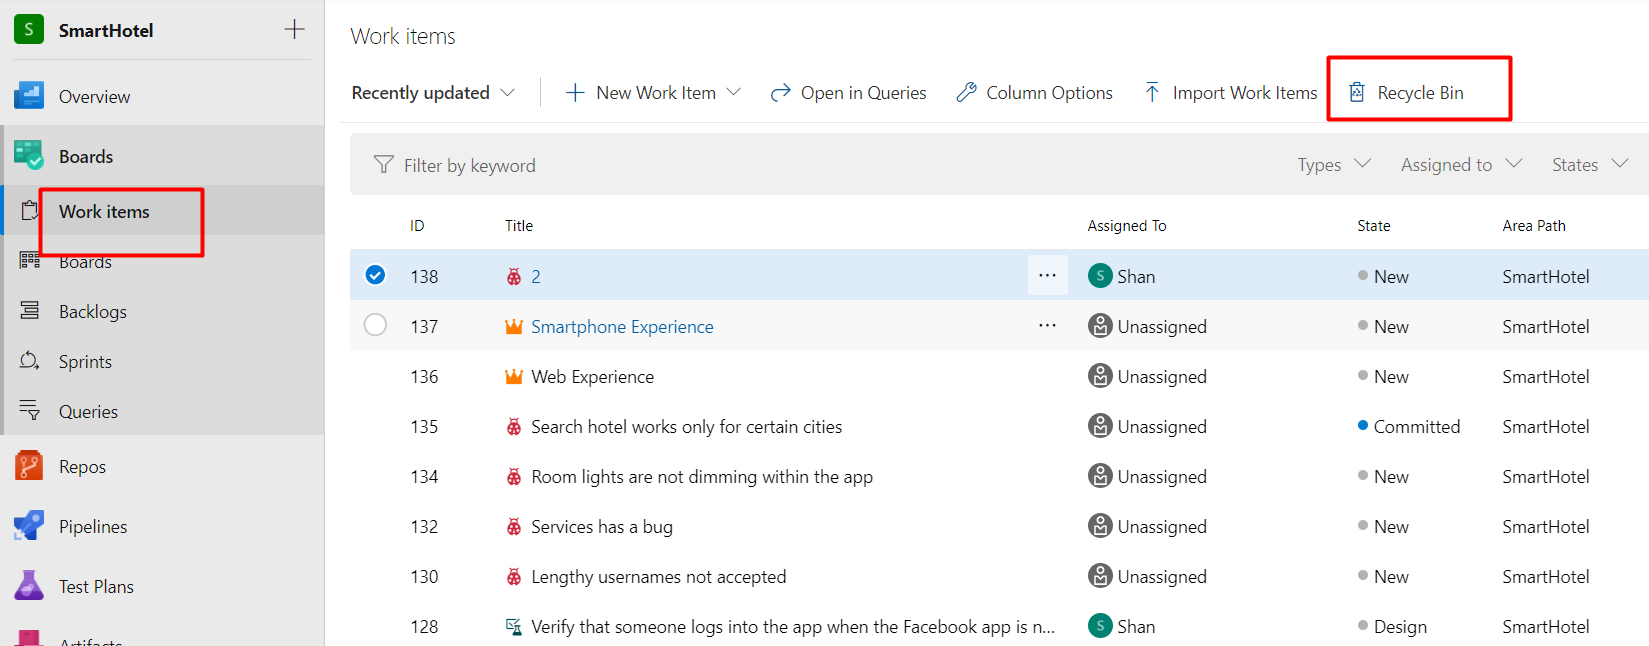
Task: Click the SmartHotel project avatar icon
Action: click(x=29, y=30)
